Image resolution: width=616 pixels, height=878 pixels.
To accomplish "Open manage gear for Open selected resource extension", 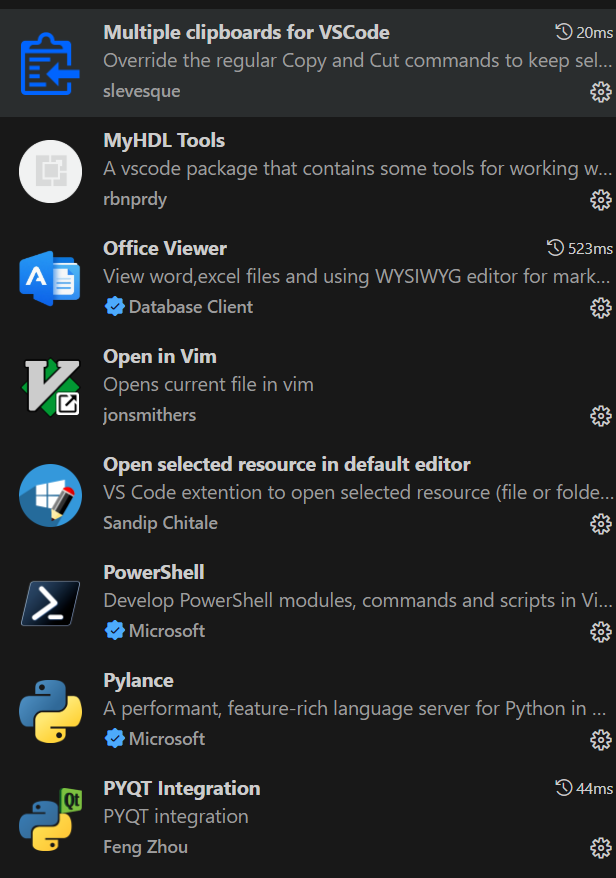I will tap(601, 524).
